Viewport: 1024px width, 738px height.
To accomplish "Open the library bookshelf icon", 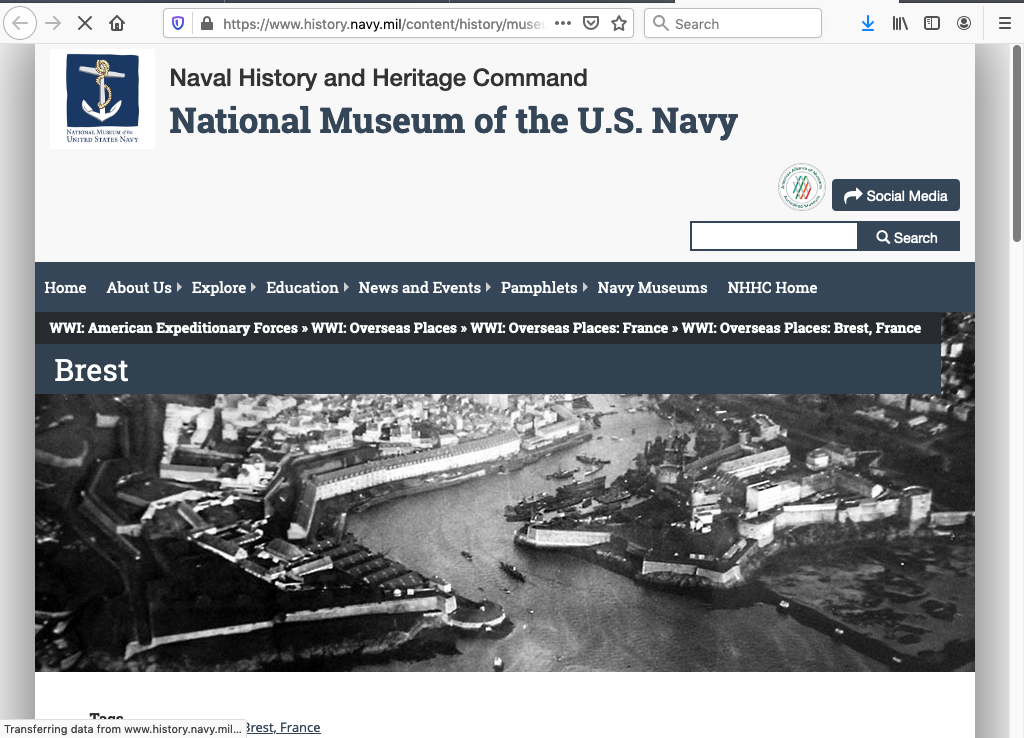I will pos(900,23).
